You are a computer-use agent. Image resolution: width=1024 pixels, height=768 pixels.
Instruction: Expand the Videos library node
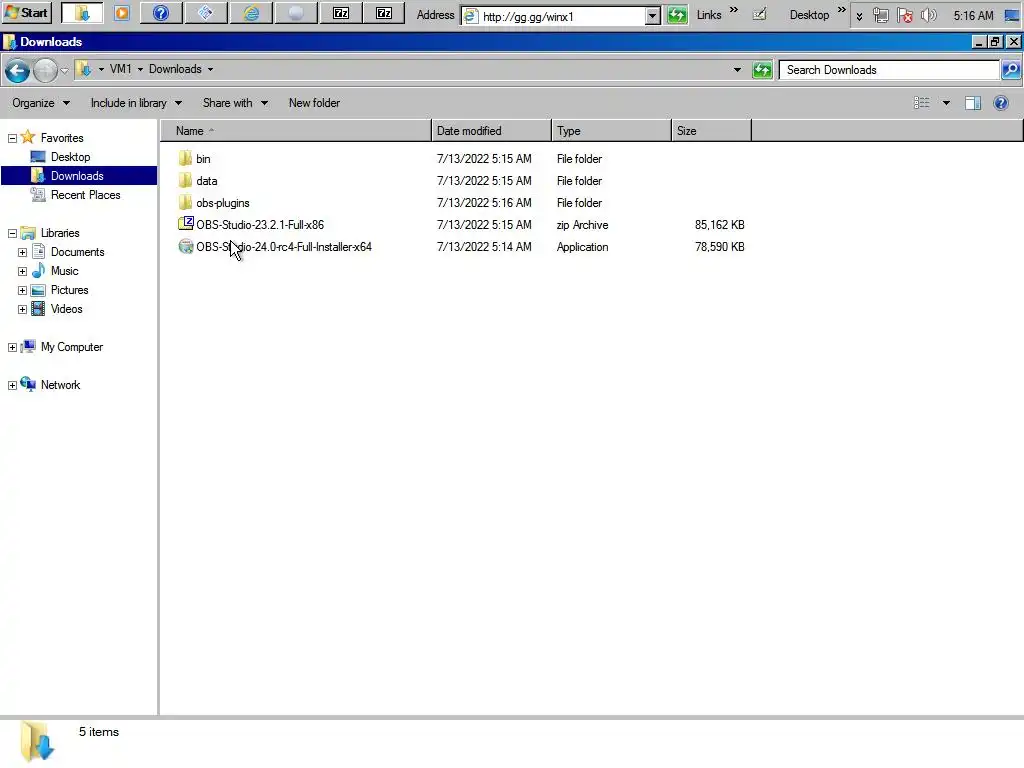22,309
